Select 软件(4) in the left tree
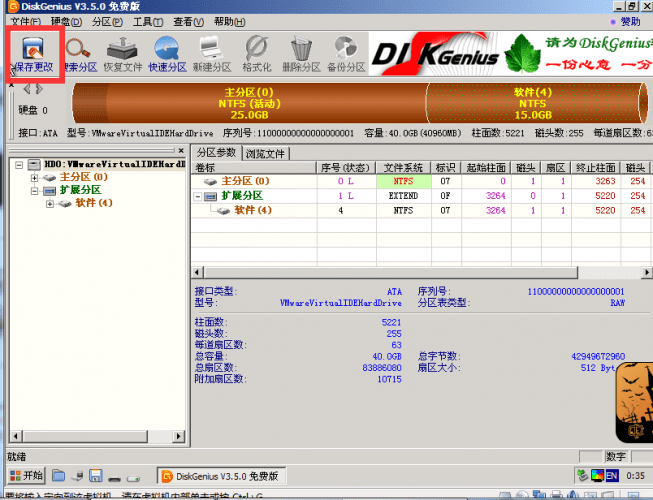The image size is (653, 500). tap(94, 203)
